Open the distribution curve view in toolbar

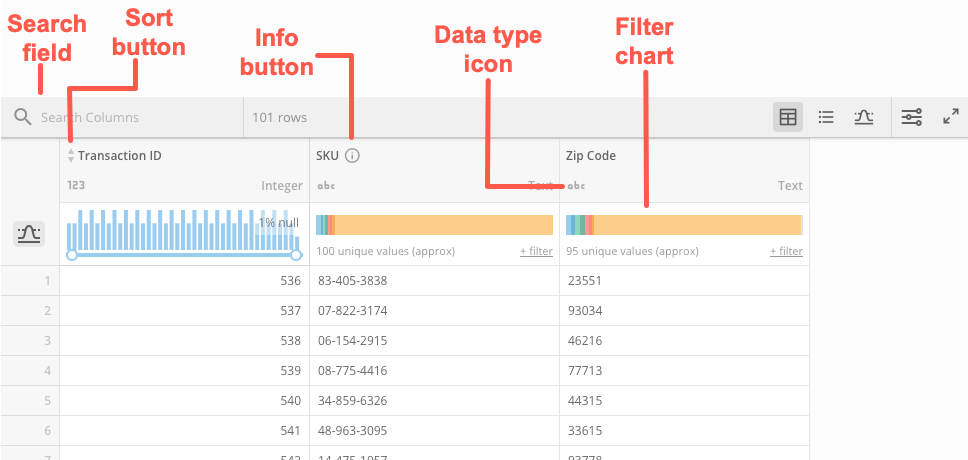point(864,117)
